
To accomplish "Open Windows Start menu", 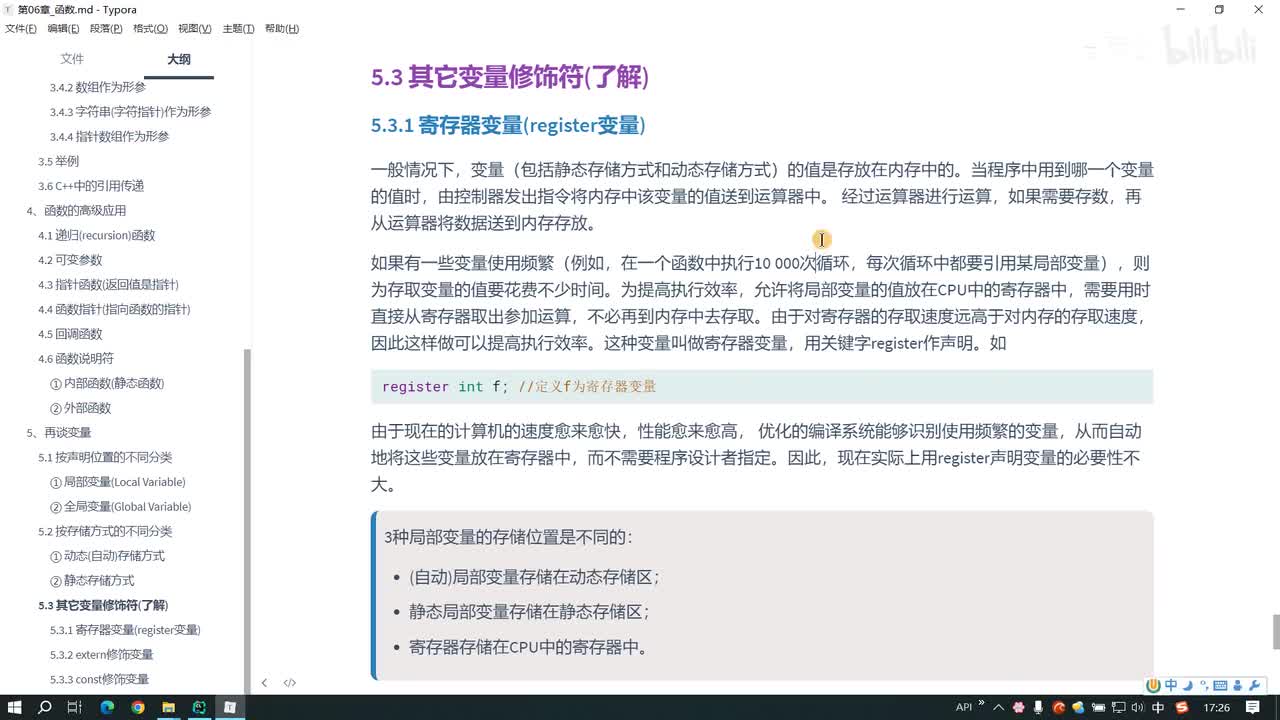I will 14,707.
